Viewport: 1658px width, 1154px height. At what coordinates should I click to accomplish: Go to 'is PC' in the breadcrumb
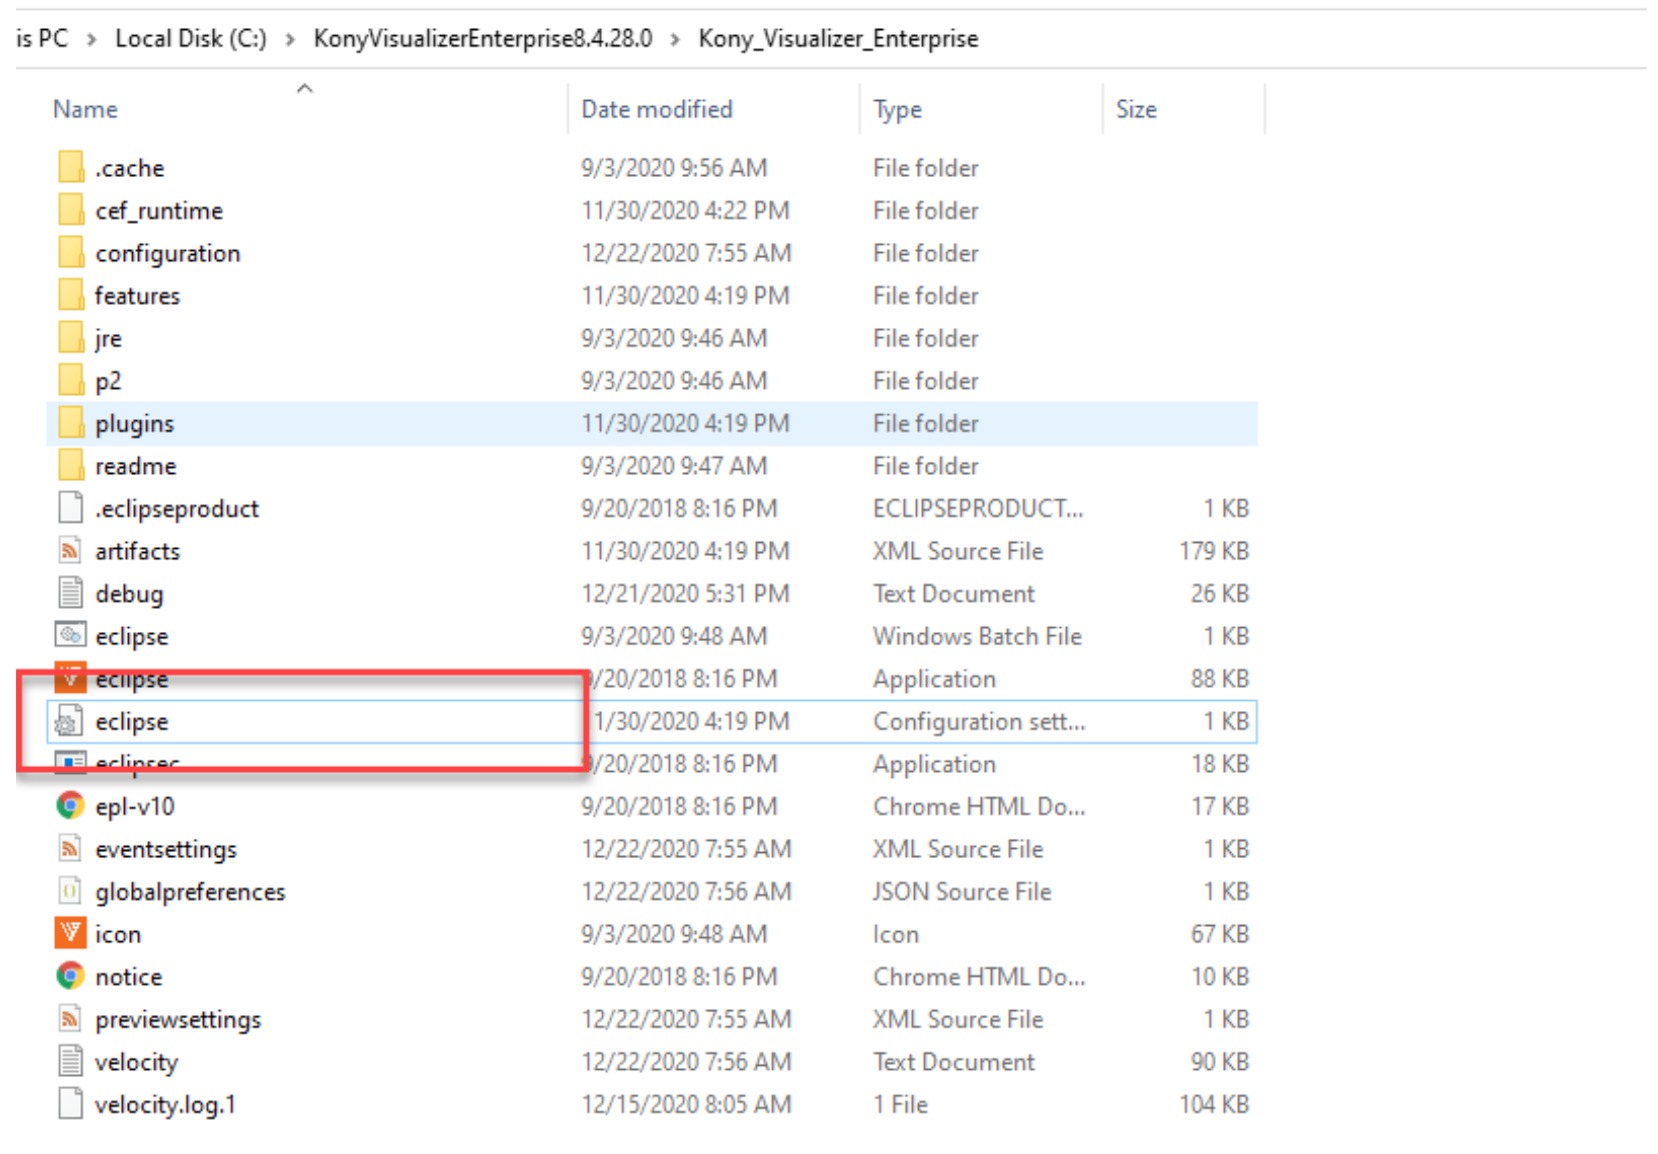coord(42,39)
